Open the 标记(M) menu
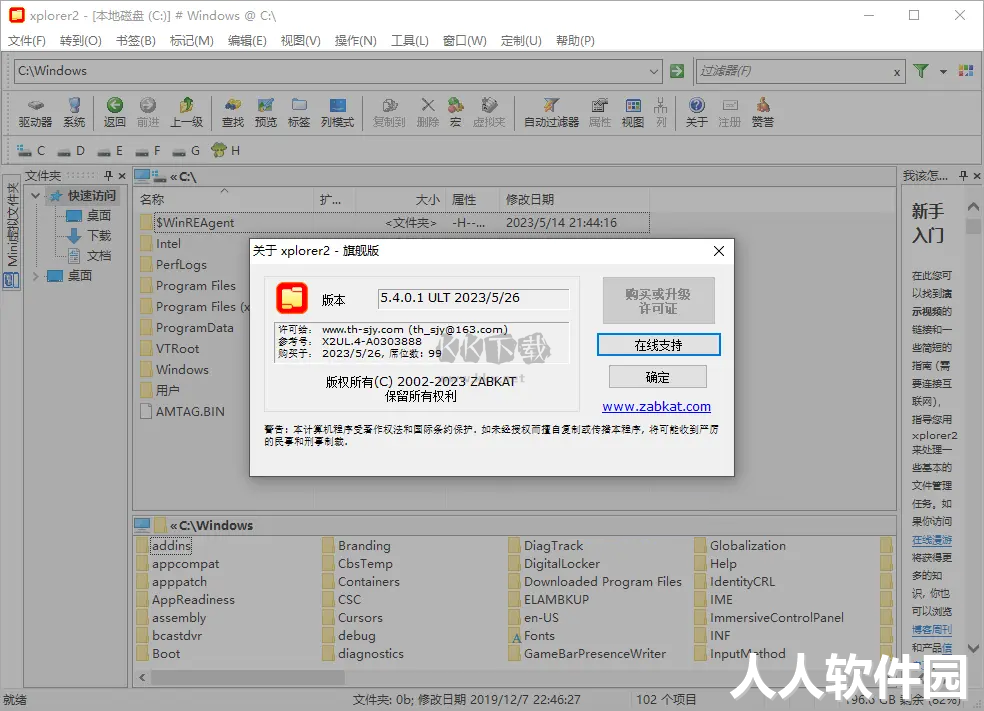 (x=191, y=41)
